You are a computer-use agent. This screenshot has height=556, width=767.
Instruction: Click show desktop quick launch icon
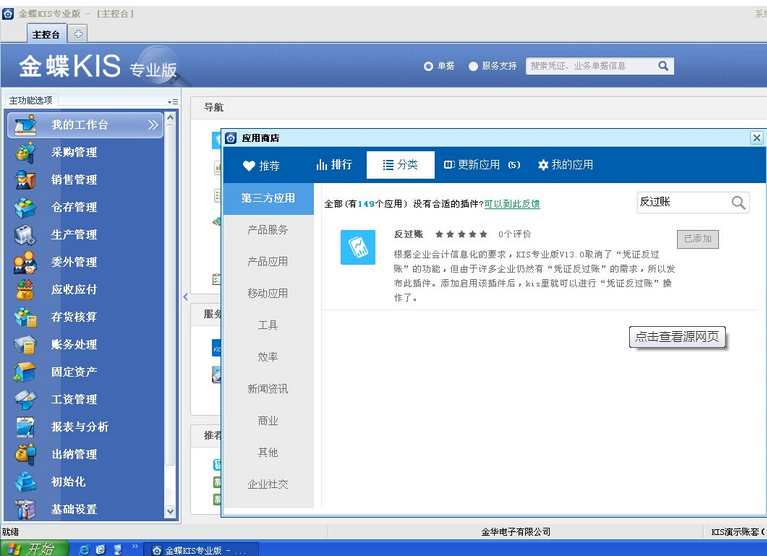click(x=117, y=550)
